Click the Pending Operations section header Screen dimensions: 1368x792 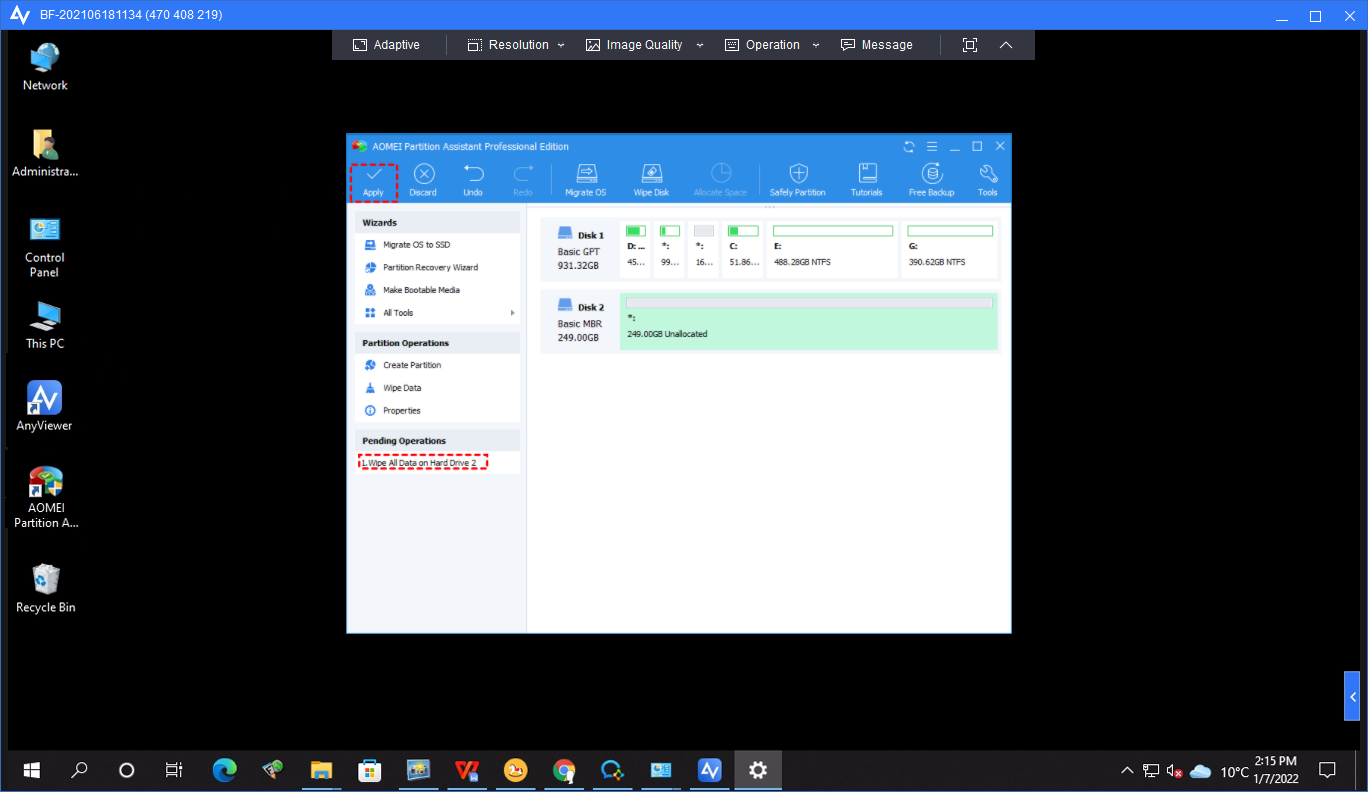coord(438,441)
